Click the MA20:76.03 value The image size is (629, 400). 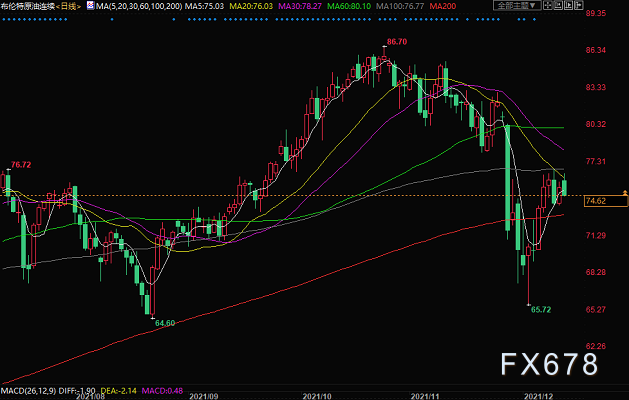point(251,6)
